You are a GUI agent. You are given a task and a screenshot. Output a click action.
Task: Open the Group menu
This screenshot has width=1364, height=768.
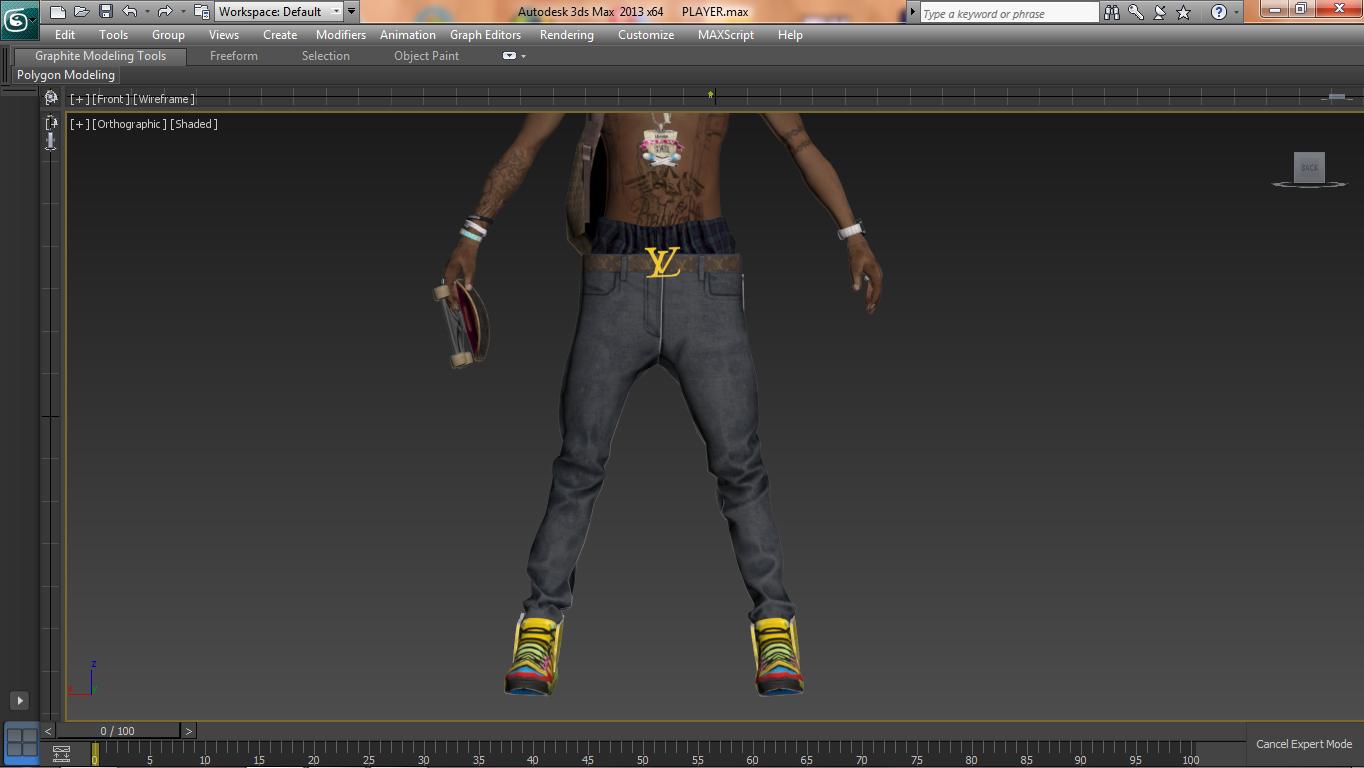pos(168,35)
